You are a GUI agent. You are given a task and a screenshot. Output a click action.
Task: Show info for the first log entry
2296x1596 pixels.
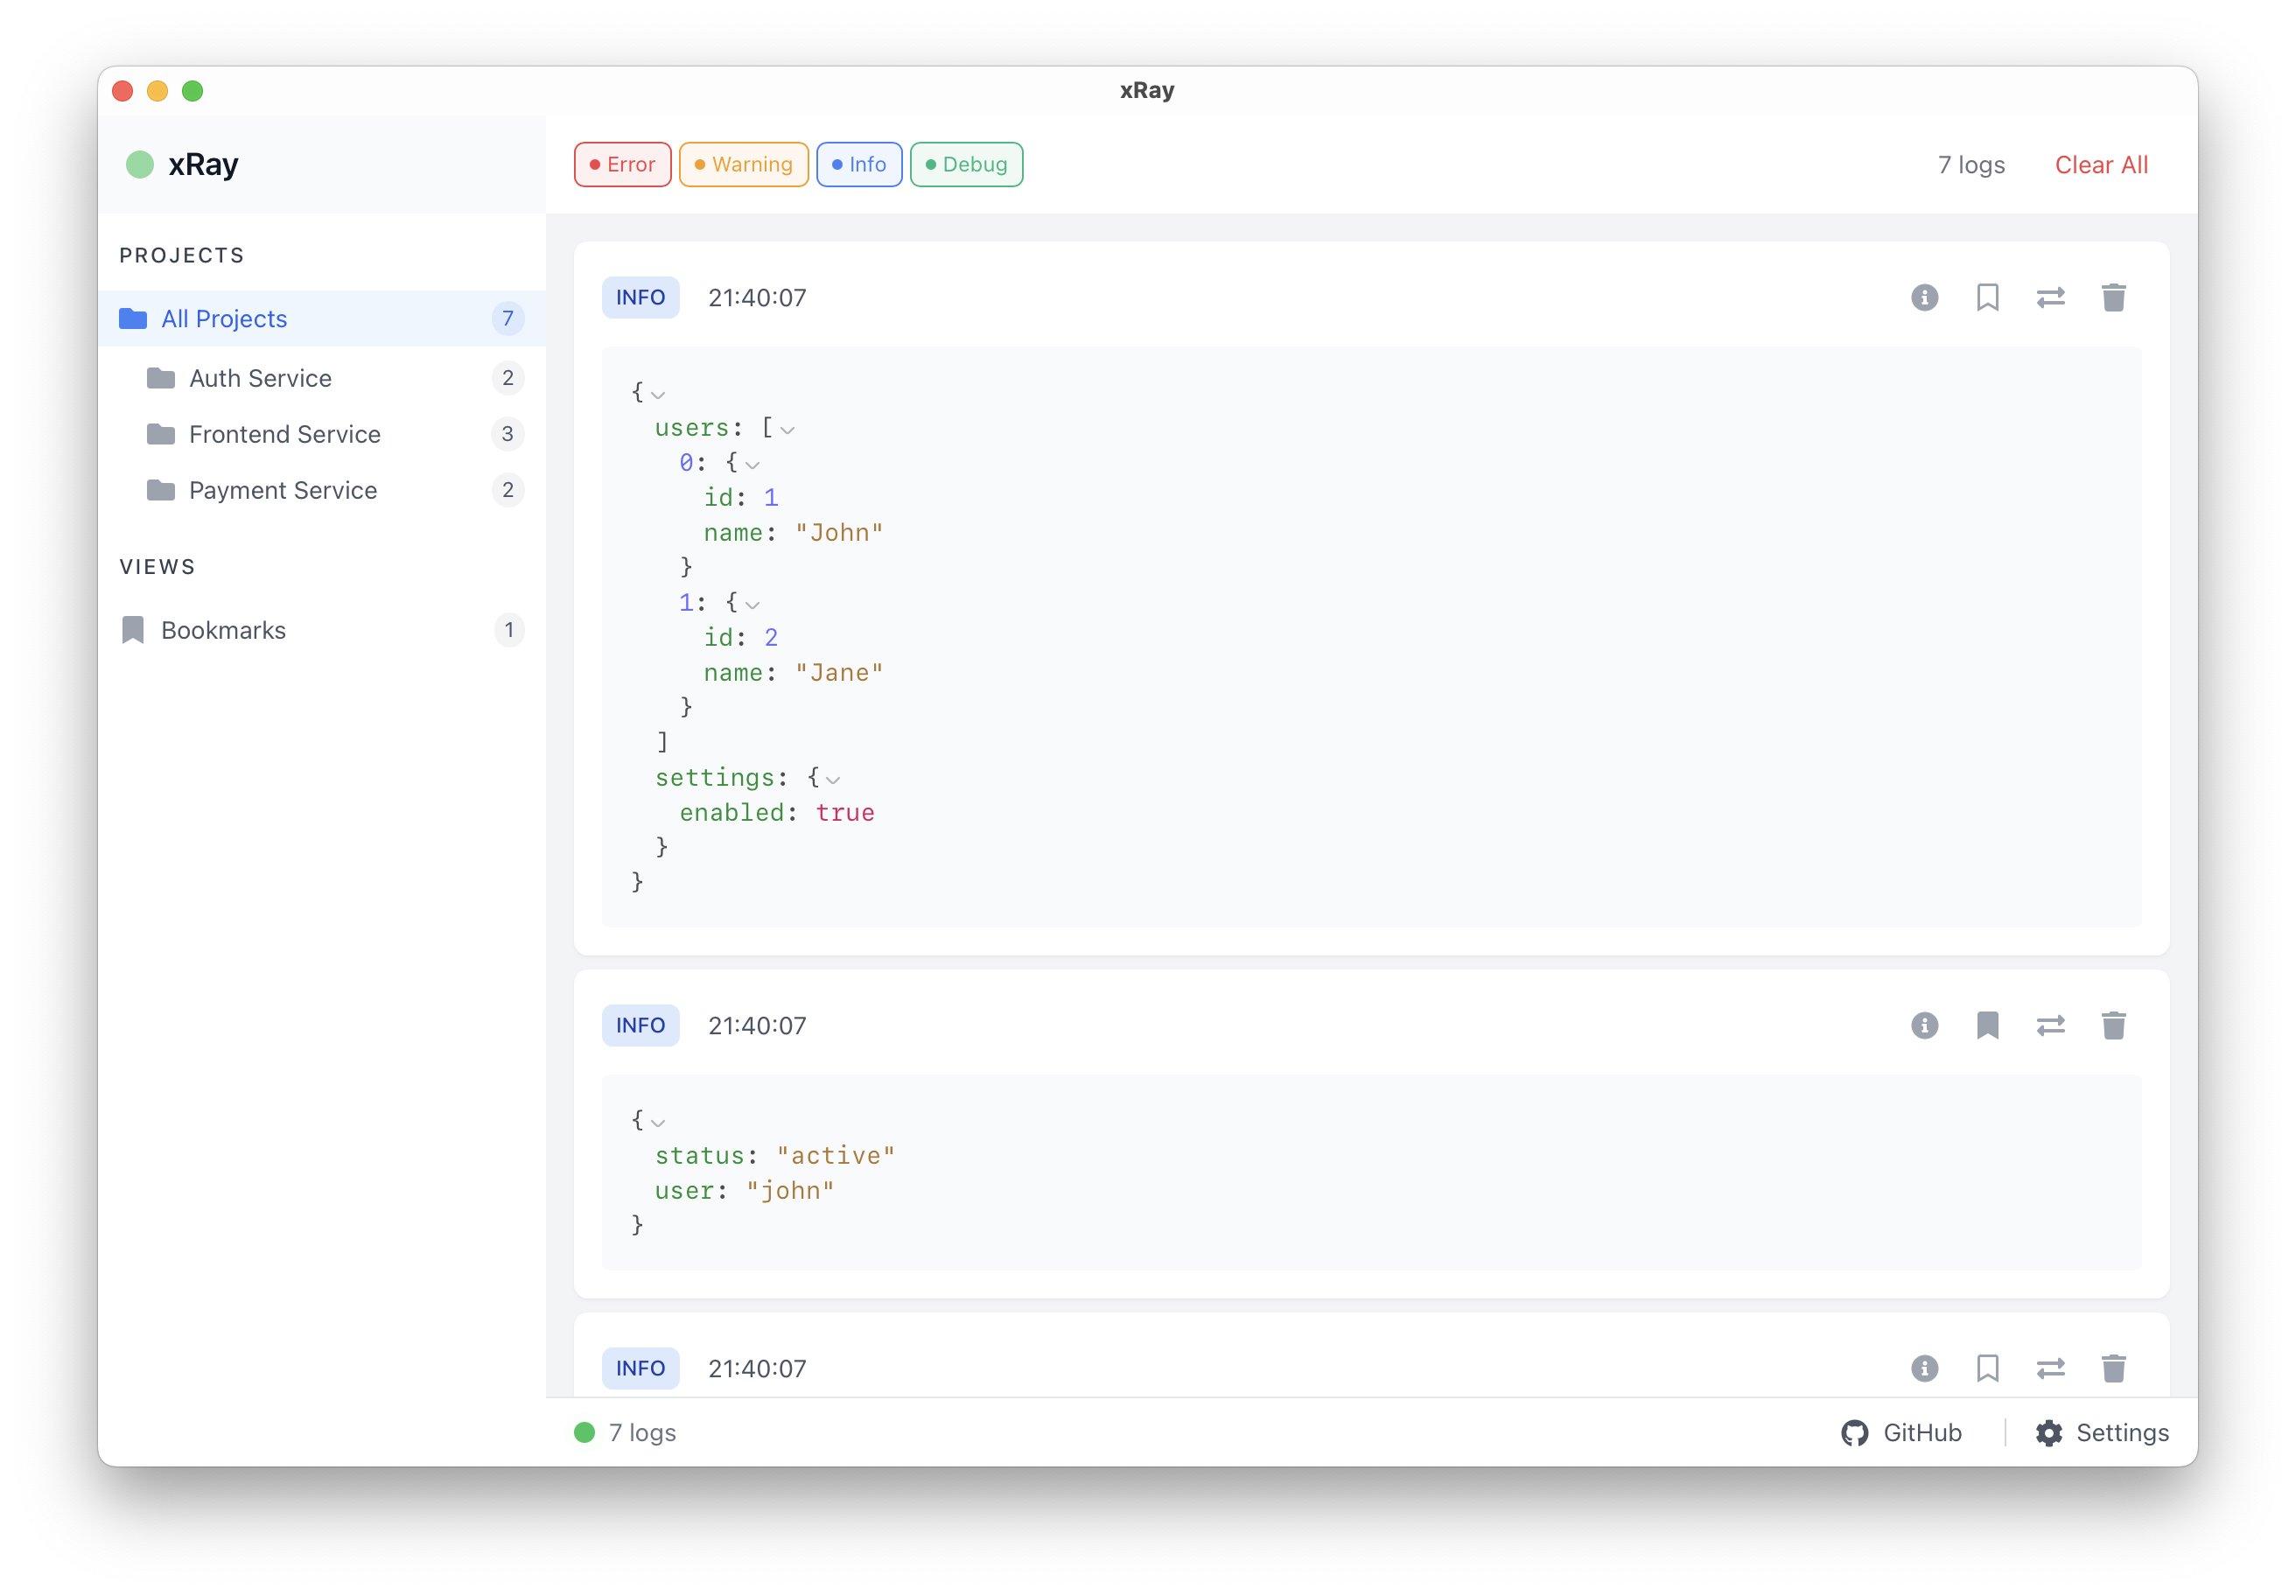pos(1924,298)
